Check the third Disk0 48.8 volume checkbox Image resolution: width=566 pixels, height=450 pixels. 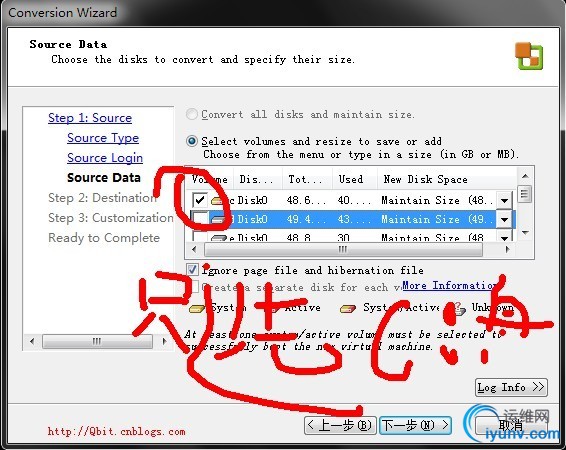200,236
